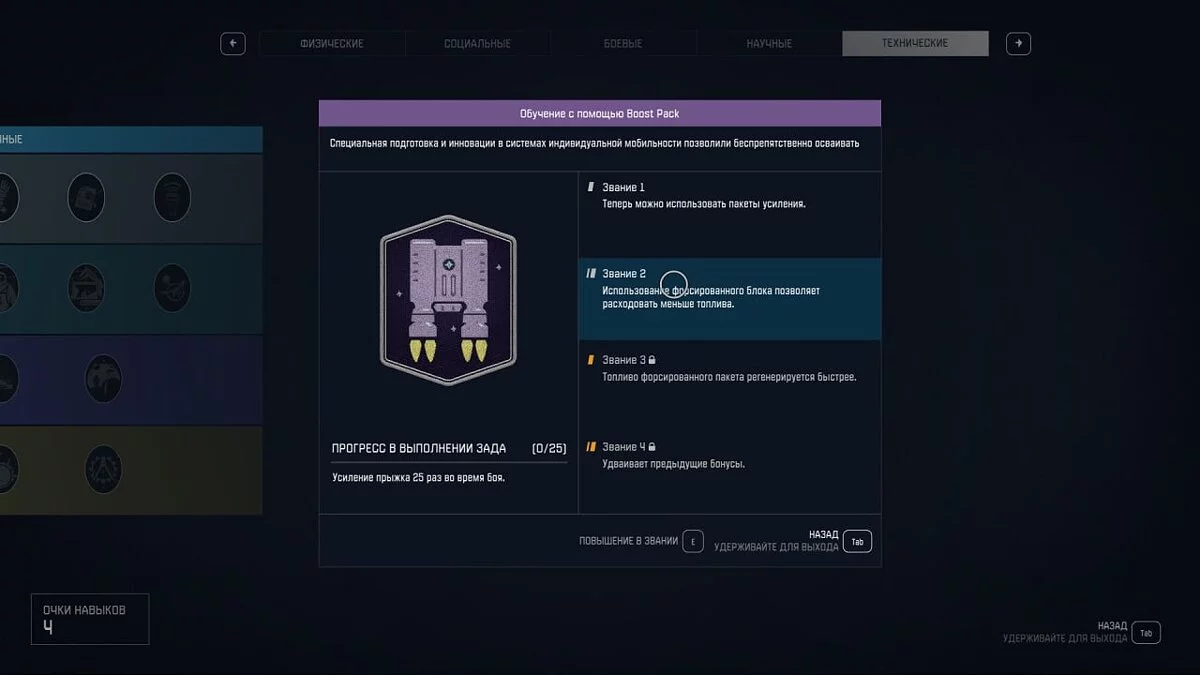Click the partially visible НЫЕ category header bar
The height and width of the screenshot is (675, 1200).
[x=131, y=139]
